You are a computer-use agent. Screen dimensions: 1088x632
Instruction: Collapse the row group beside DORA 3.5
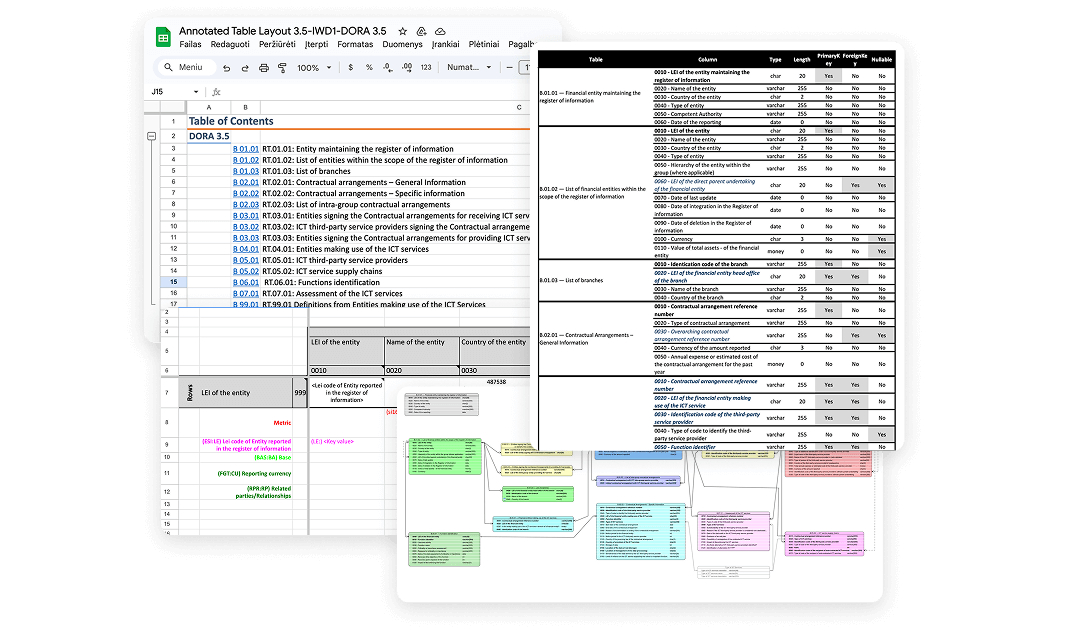coord(151,135)
